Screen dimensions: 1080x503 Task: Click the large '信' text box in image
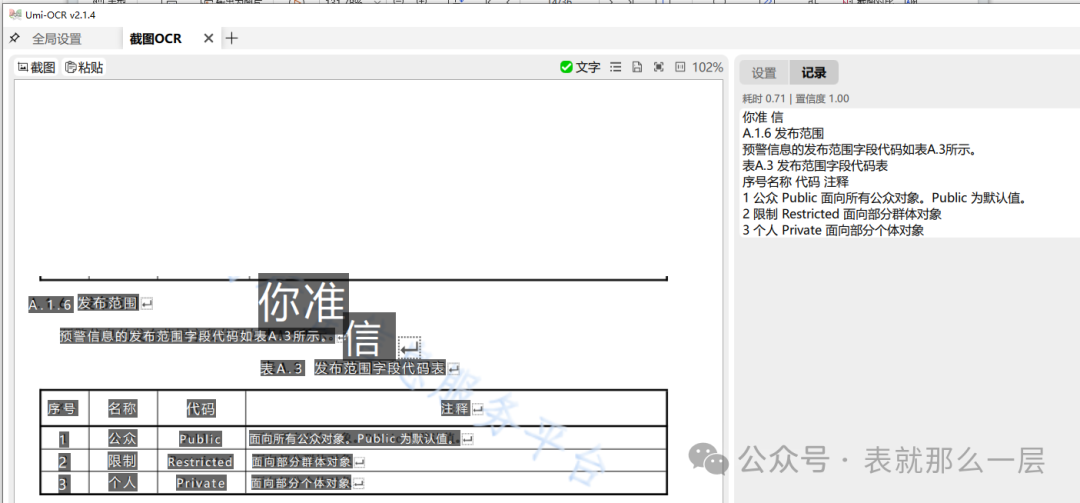[369, 336]
